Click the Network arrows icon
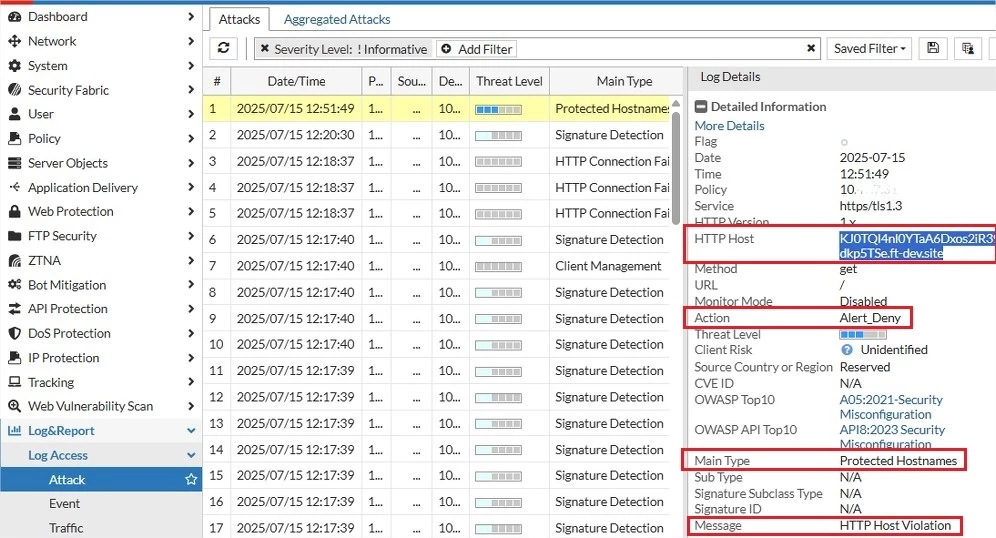 pyautogui.click(x=14, y=41)
